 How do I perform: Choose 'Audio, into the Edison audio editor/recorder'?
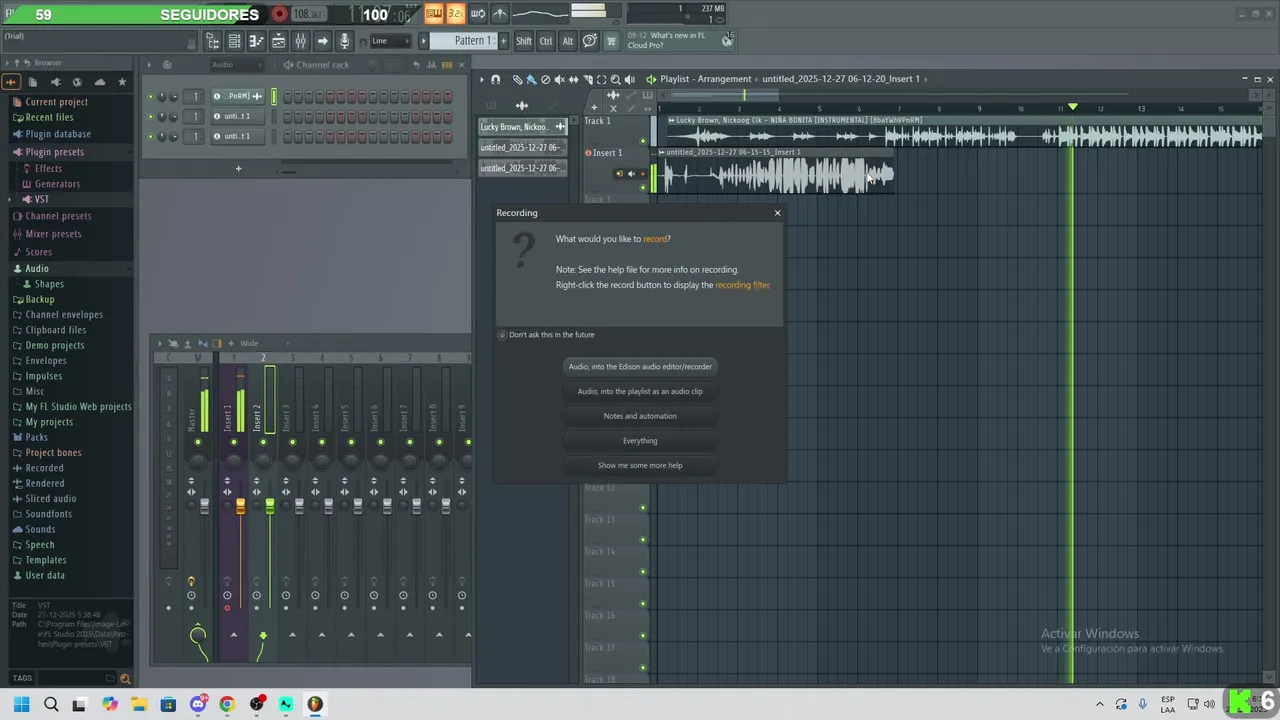point(640,367)
